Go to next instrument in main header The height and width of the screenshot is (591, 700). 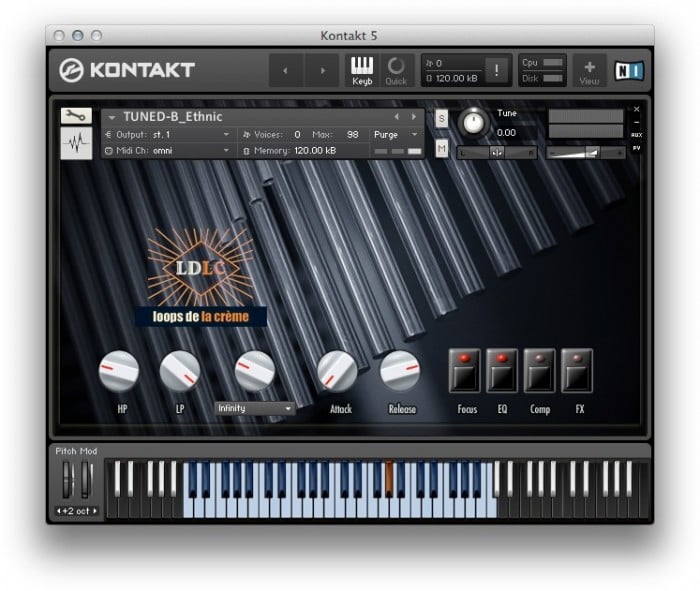[322, 71]
